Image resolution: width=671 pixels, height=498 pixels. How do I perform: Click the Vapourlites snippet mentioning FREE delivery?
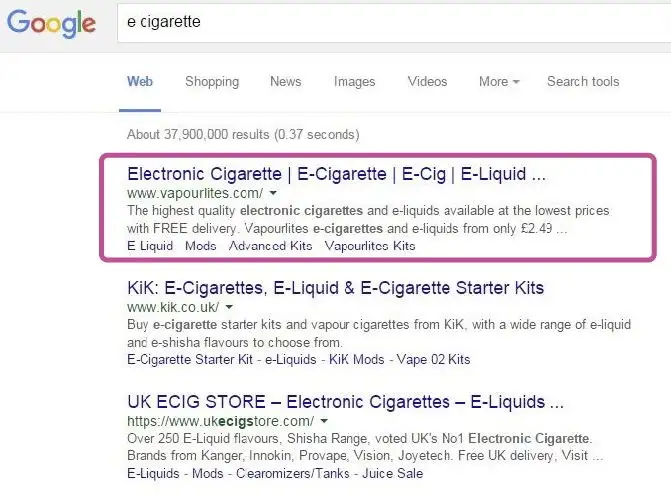(368, 219)
